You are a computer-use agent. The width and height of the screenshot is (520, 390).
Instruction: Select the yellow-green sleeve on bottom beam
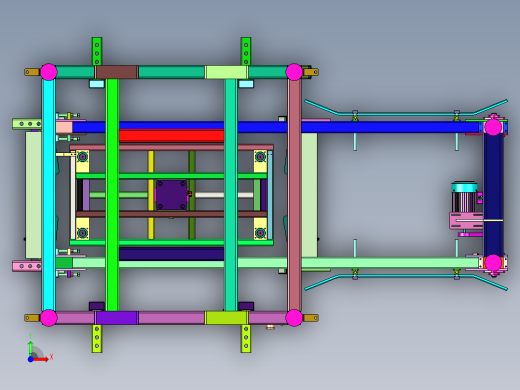point(226,318)
